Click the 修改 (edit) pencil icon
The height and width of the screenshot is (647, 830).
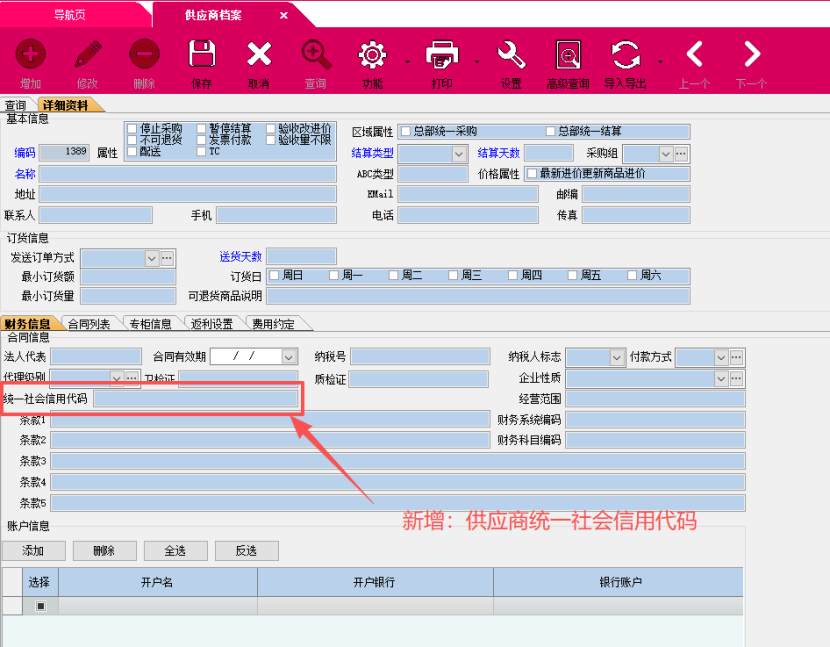87,54
